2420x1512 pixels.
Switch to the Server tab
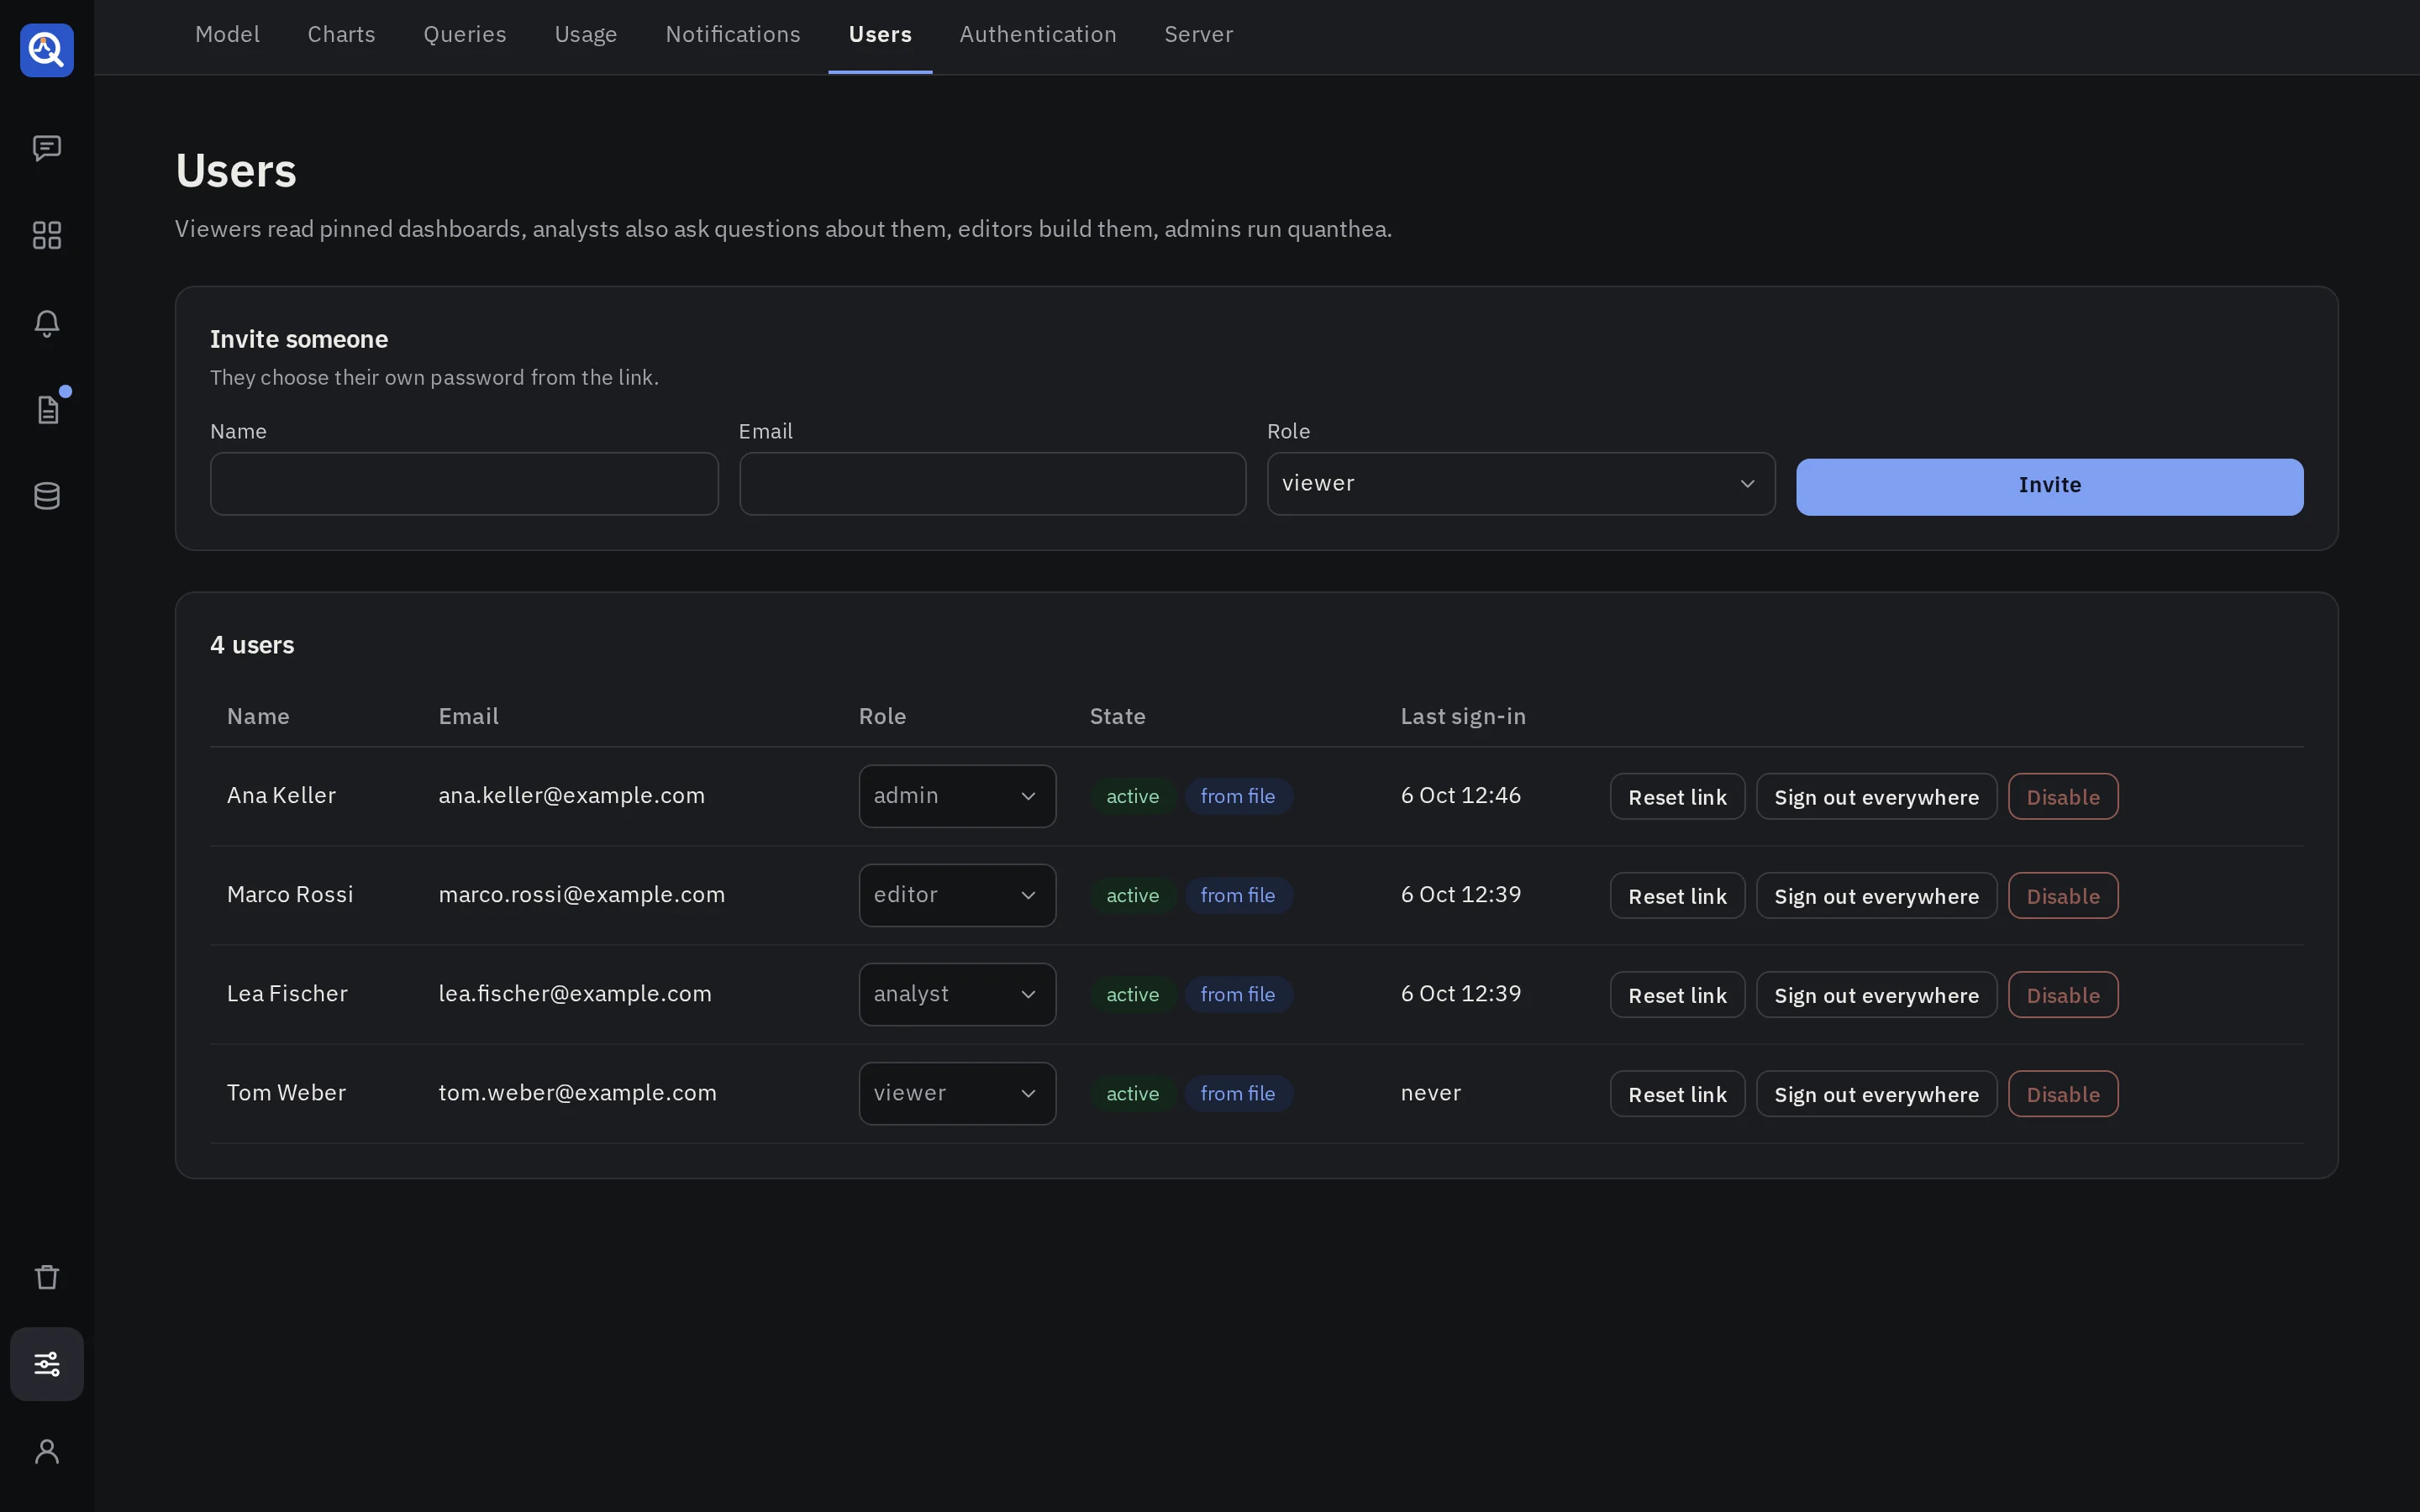(1198, 35)
